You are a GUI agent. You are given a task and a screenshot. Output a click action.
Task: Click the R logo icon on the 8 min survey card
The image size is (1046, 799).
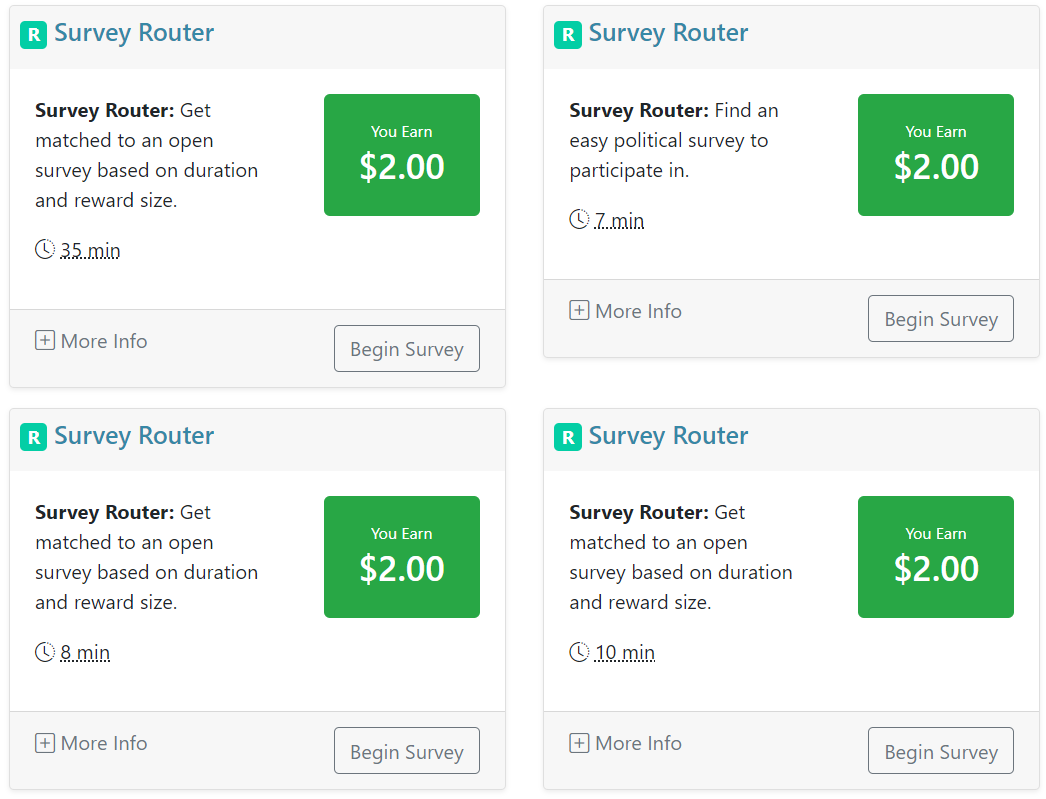33,437
